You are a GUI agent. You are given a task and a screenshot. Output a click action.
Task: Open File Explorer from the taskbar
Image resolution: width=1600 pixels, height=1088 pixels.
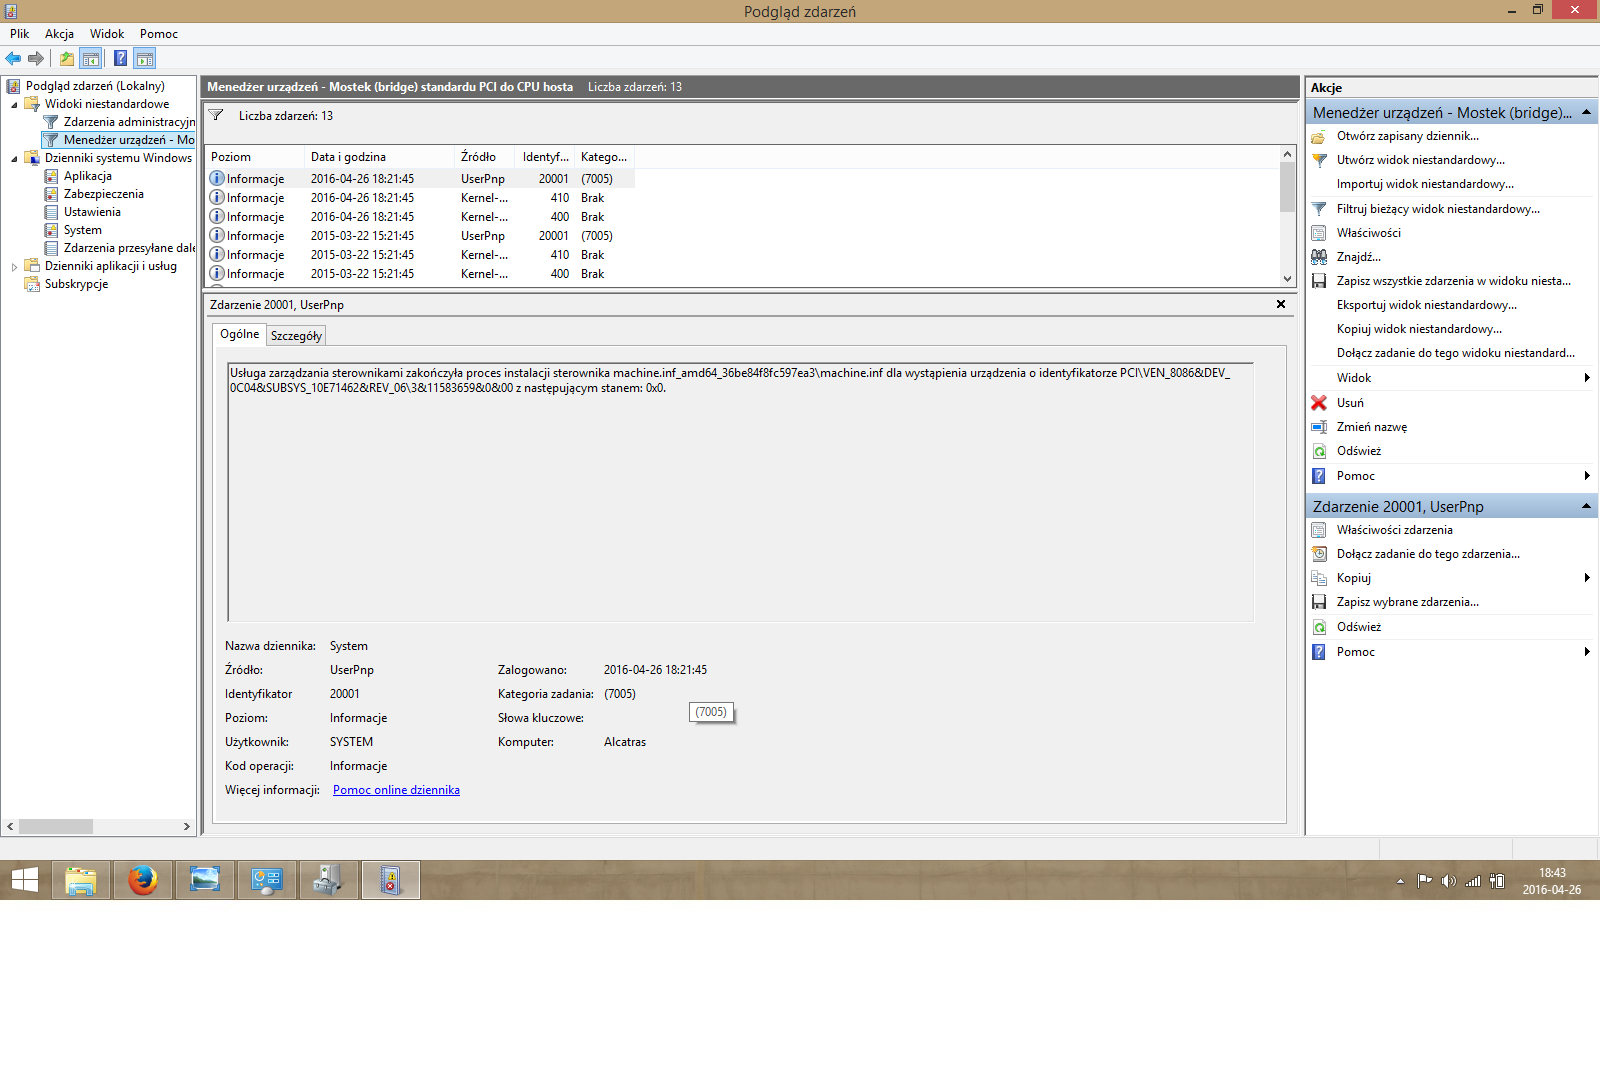coord(81,880)
